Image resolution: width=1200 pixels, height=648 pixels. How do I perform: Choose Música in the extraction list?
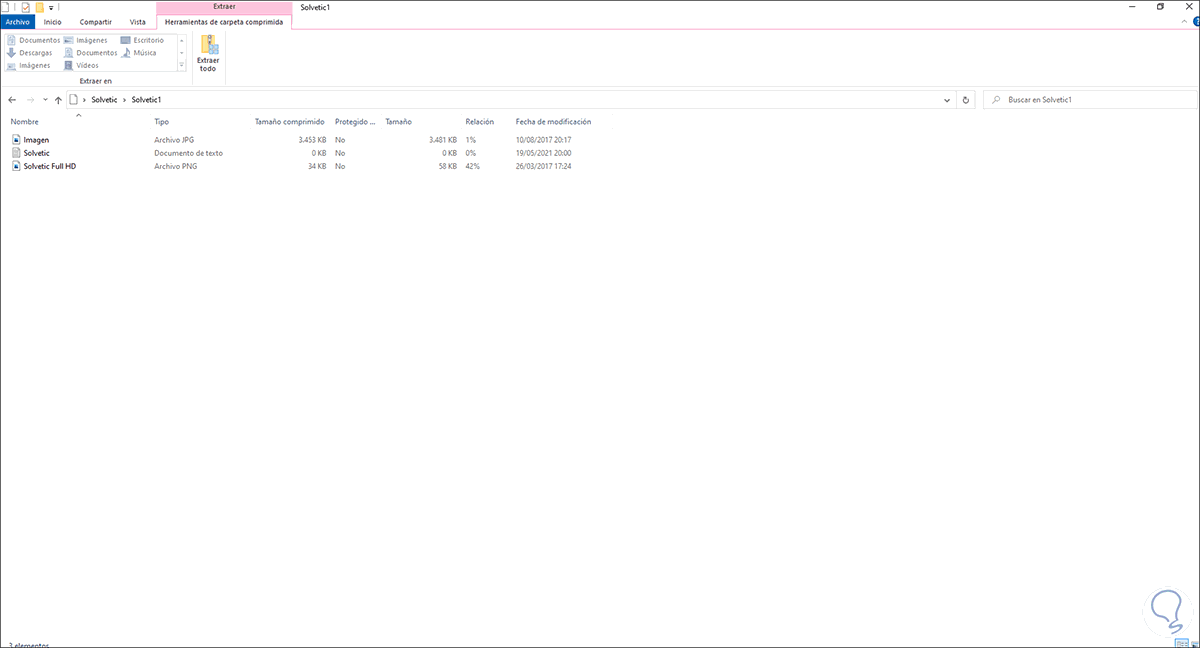click(x=142, y=52)
